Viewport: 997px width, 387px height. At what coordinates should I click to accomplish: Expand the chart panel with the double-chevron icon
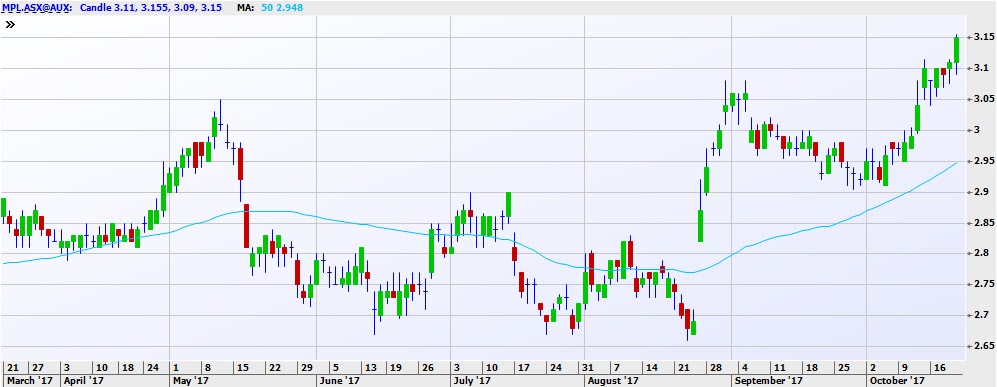(x=10, y=25)
